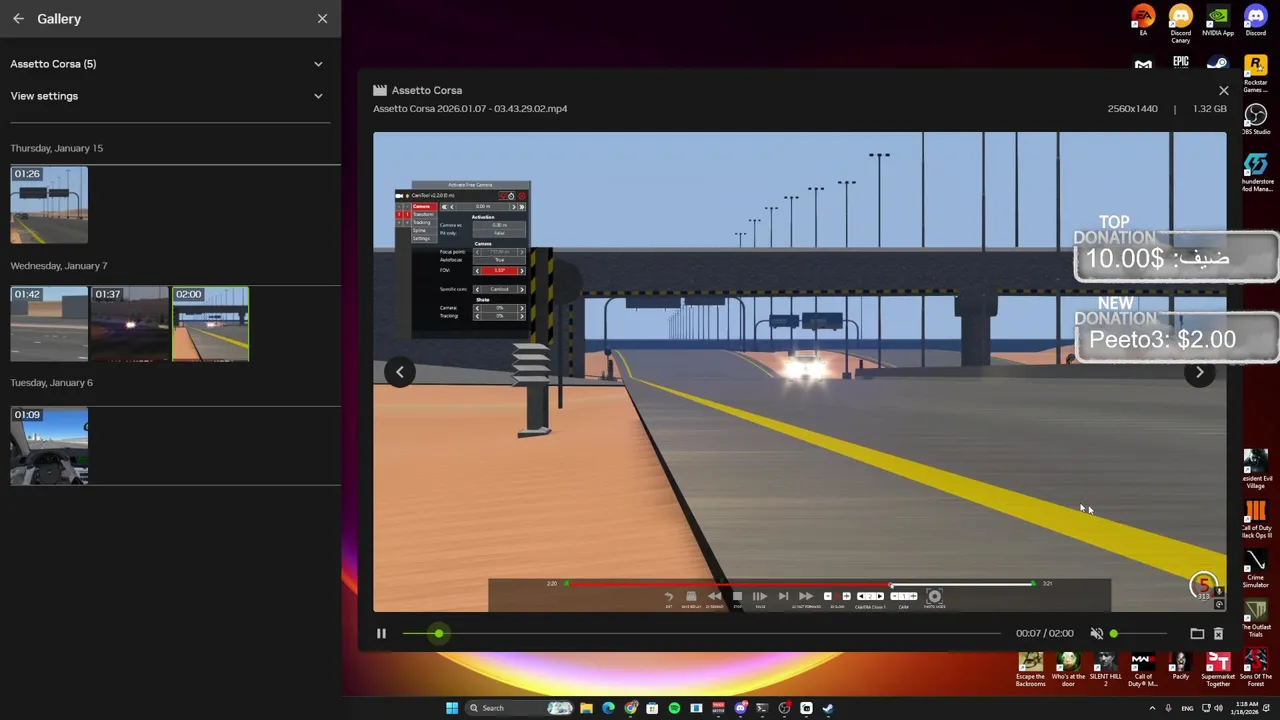Open File Explorer from the taskbar
Screen dimensions: 1280x720
click(586, 708)
